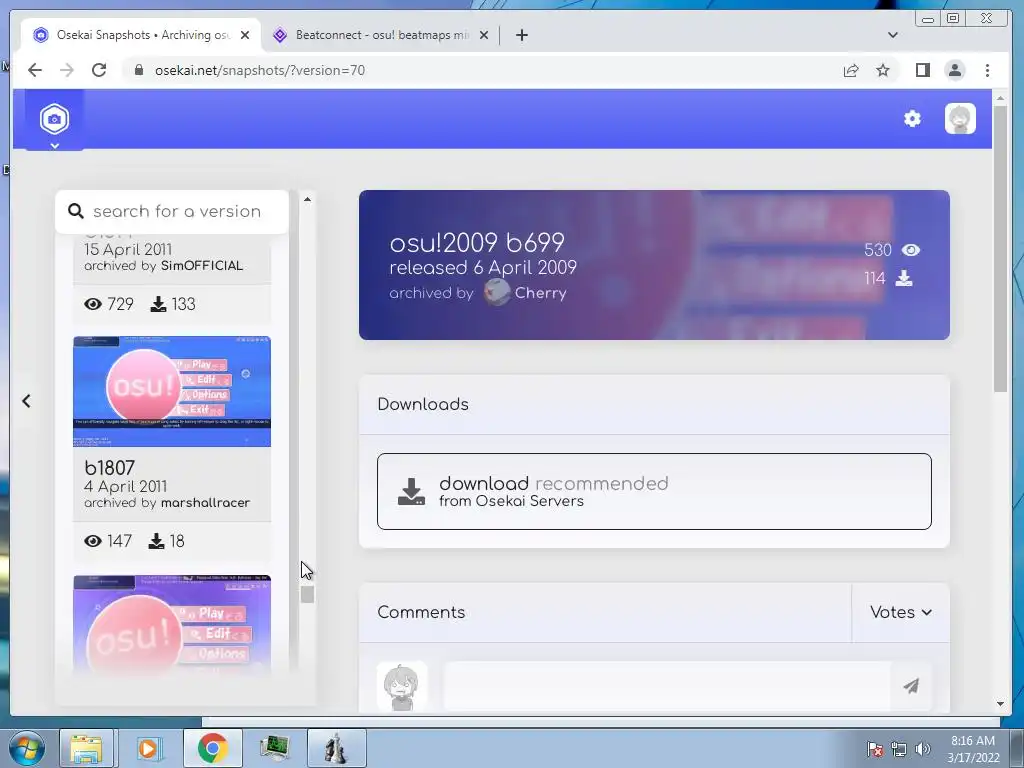
Task: Close the Osekai Snapshots tab
Action: pos(245,35)
